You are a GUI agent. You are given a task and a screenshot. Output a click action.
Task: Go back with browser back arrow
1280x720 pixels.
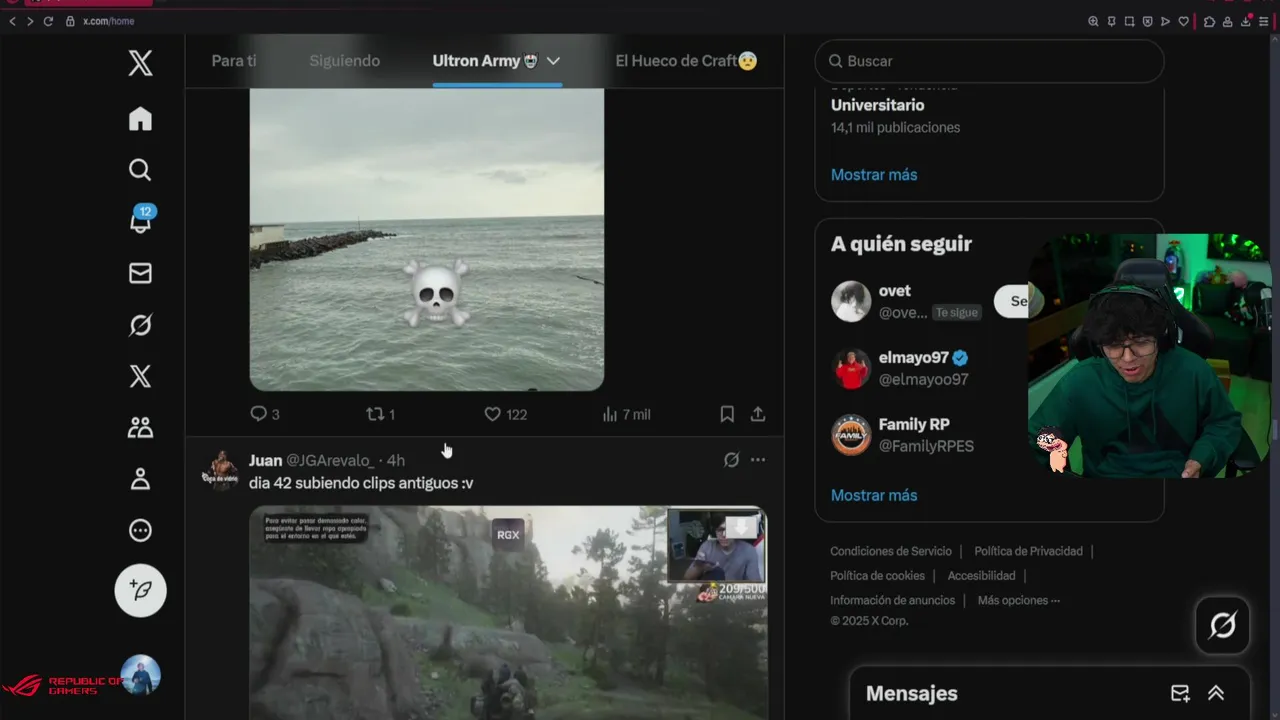click(x=13, y=21)
